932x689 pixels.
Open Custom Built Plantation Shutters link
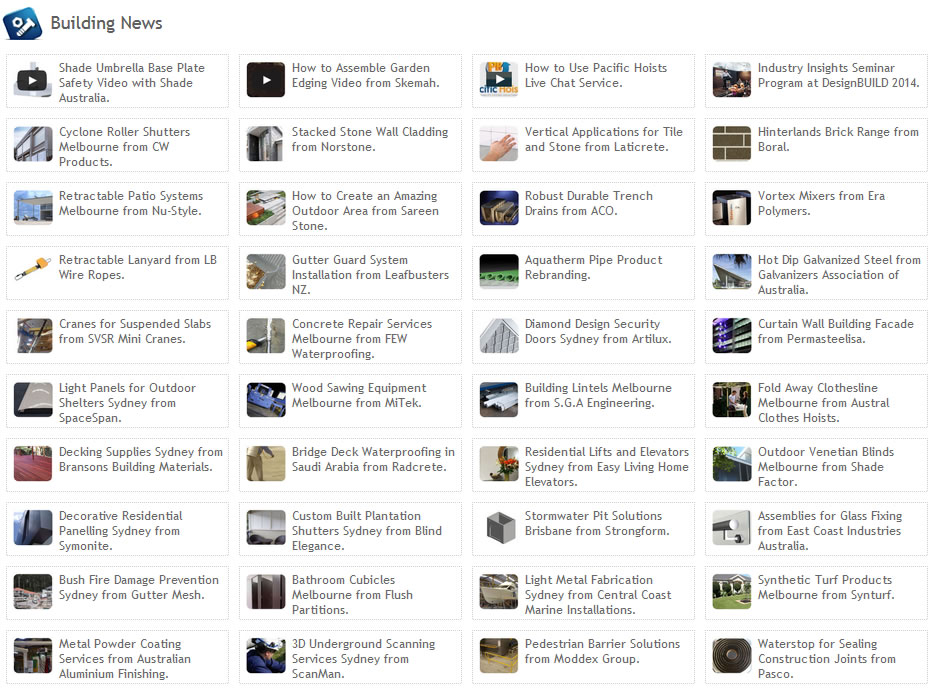coord(367,531)
